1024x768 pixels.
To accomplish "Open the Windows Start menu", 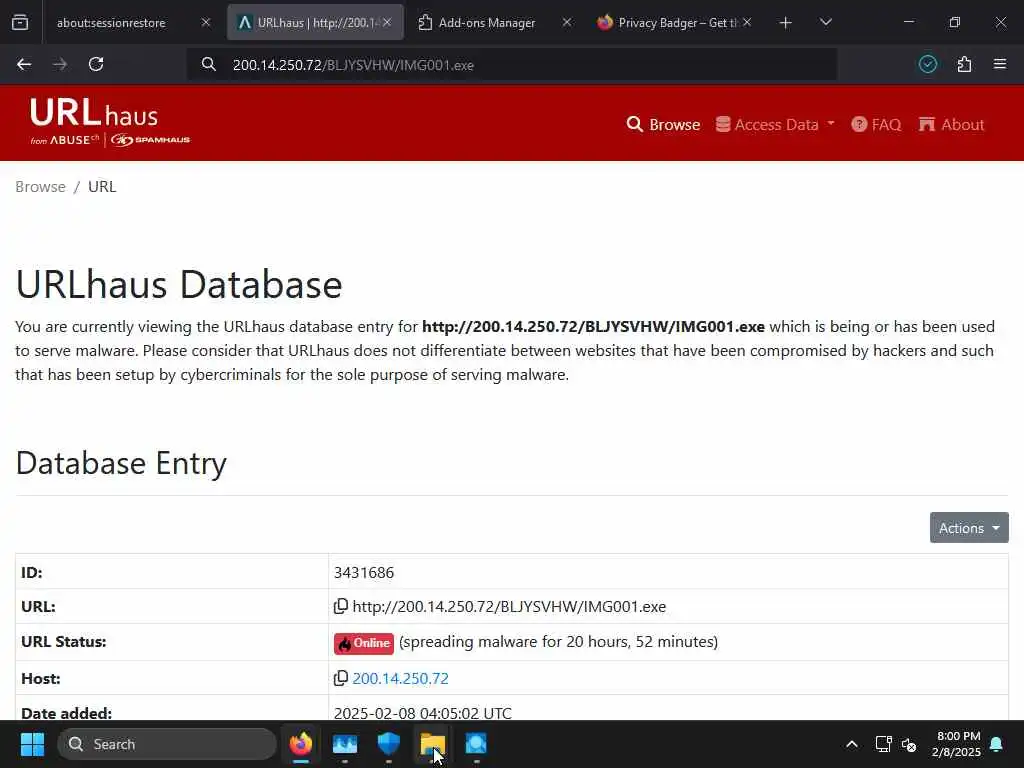I will coord(32,744).
